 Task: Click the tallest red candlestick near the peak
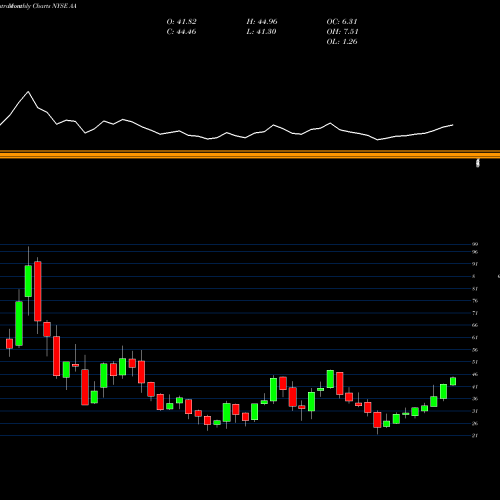click(38, 291)
